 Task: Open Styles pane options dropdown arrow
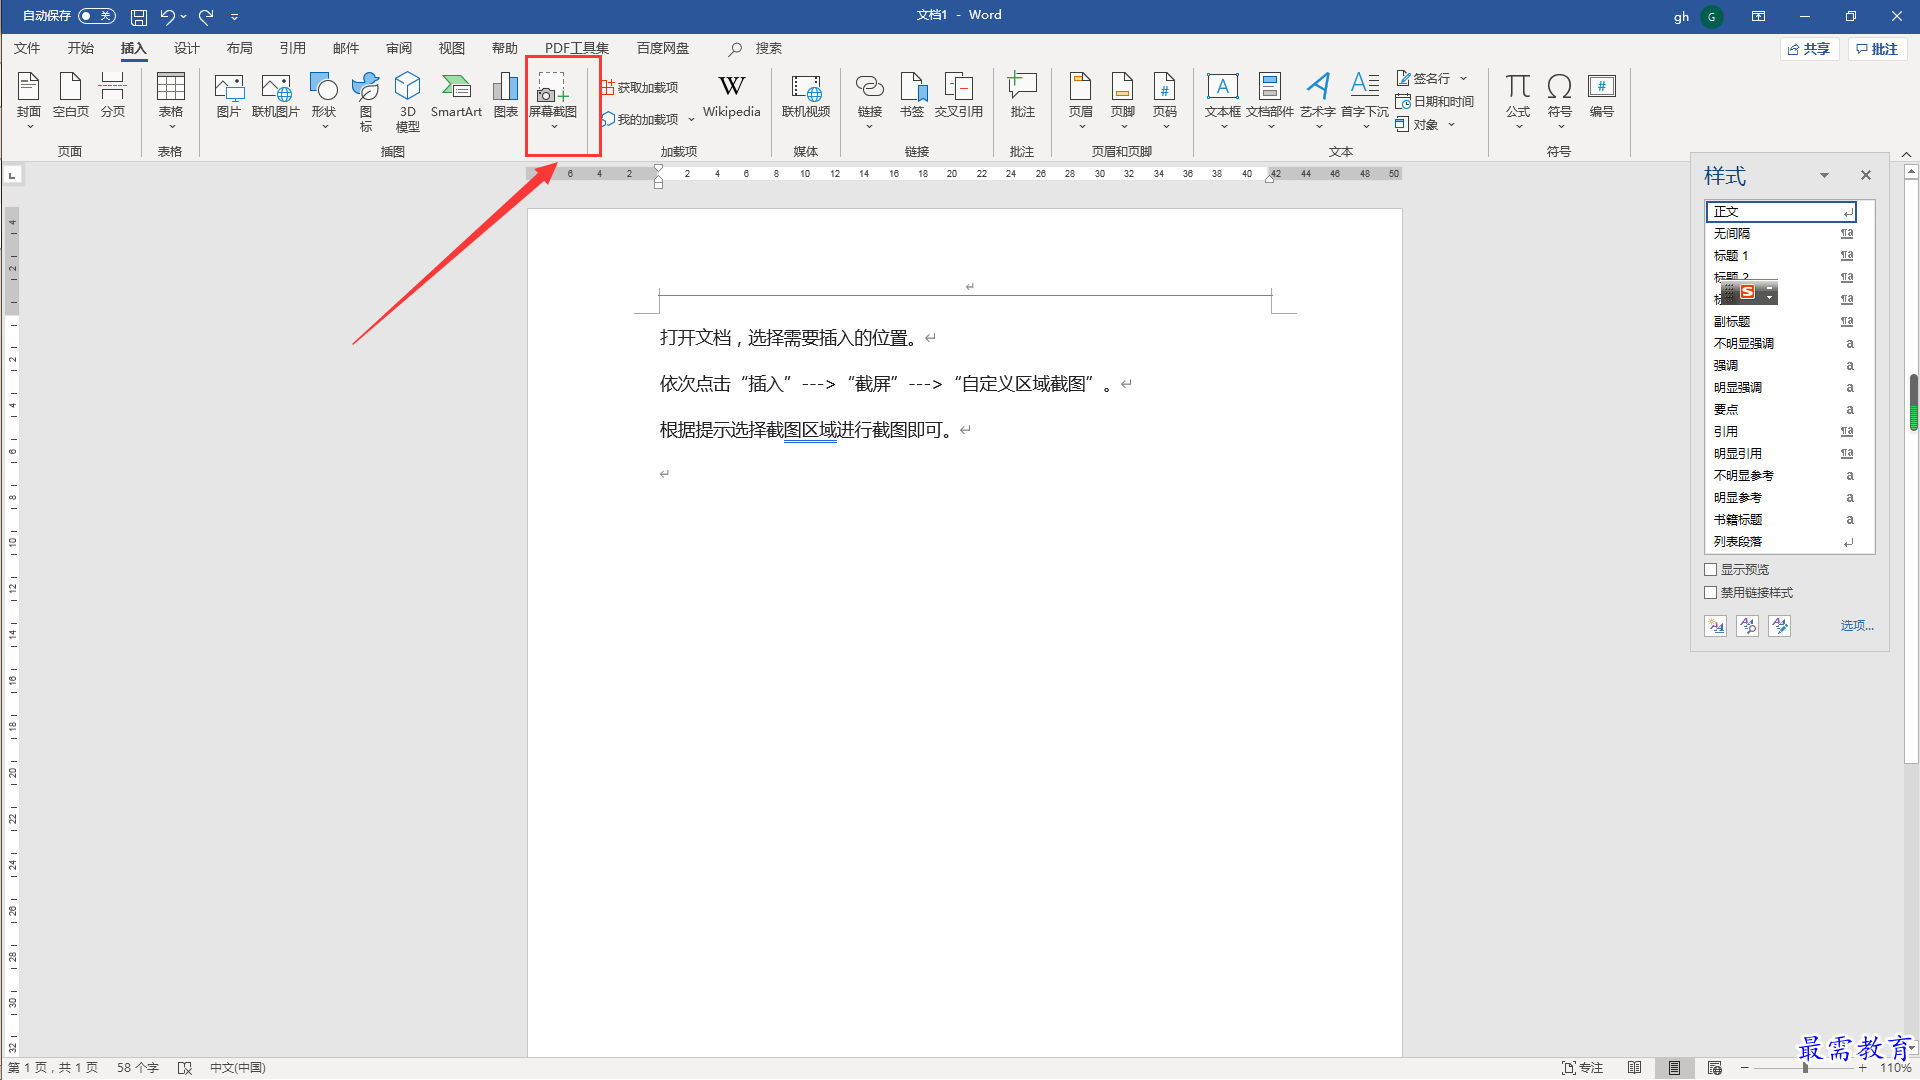1824,176
